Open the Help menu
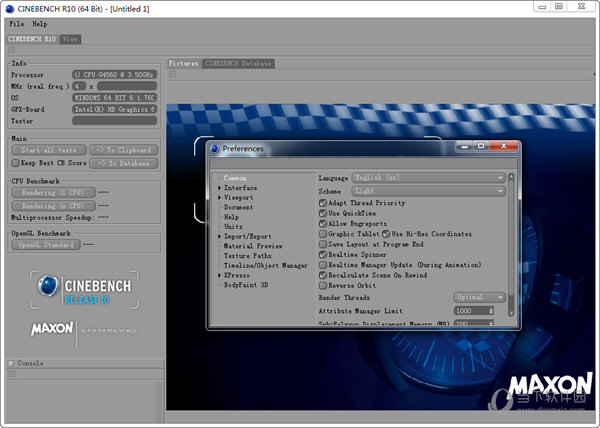Screen dimensions: 600x428 click(39, 24)
